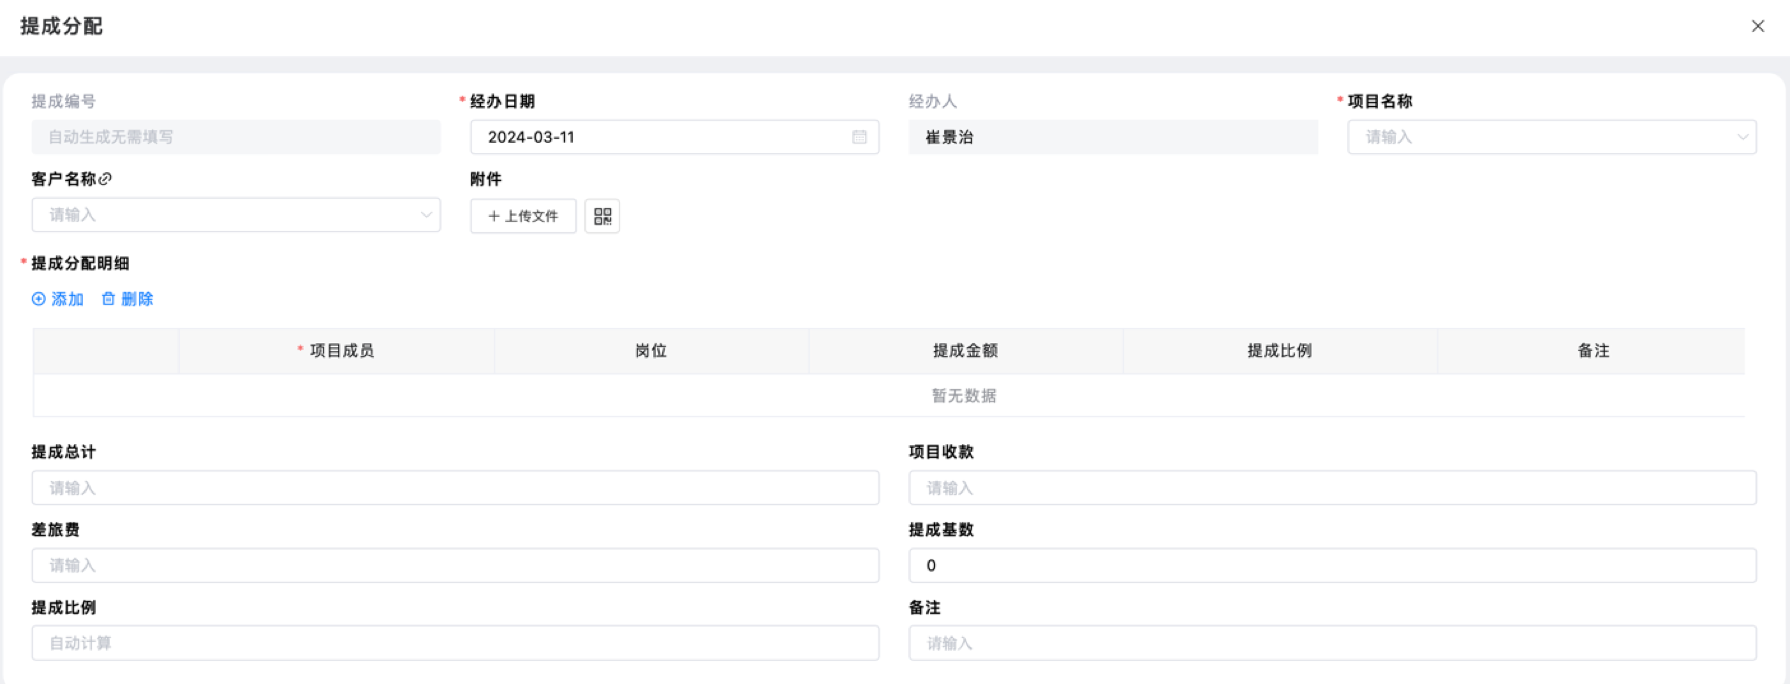The height and width of the screenshot is (684, 1790).
Task: Click the 上传文件 upload button
Action: click(523, 216)
